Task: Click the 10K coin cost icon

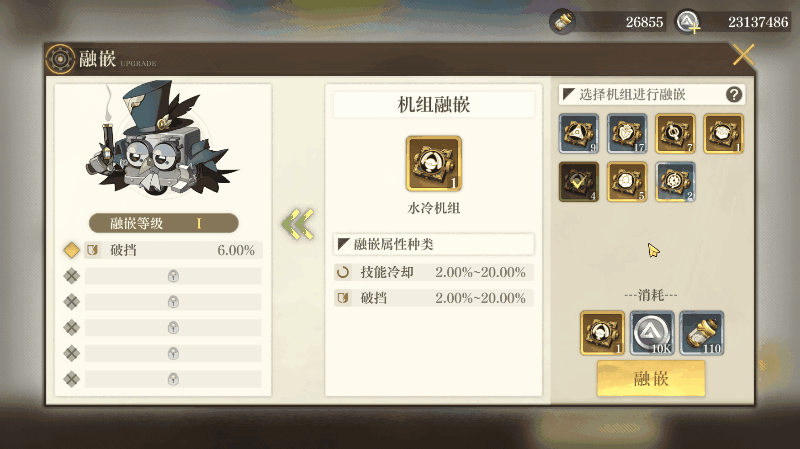Action: pyautogui.click(x=652, y=333)
